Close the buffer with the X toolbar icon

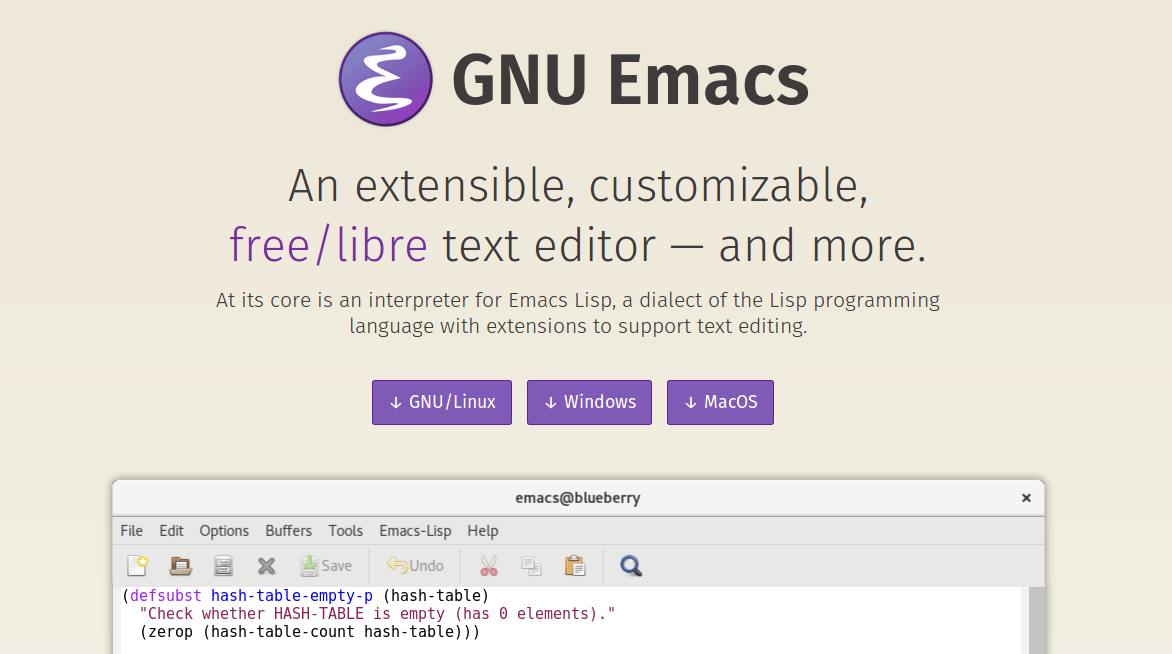(x=266, y=566)
